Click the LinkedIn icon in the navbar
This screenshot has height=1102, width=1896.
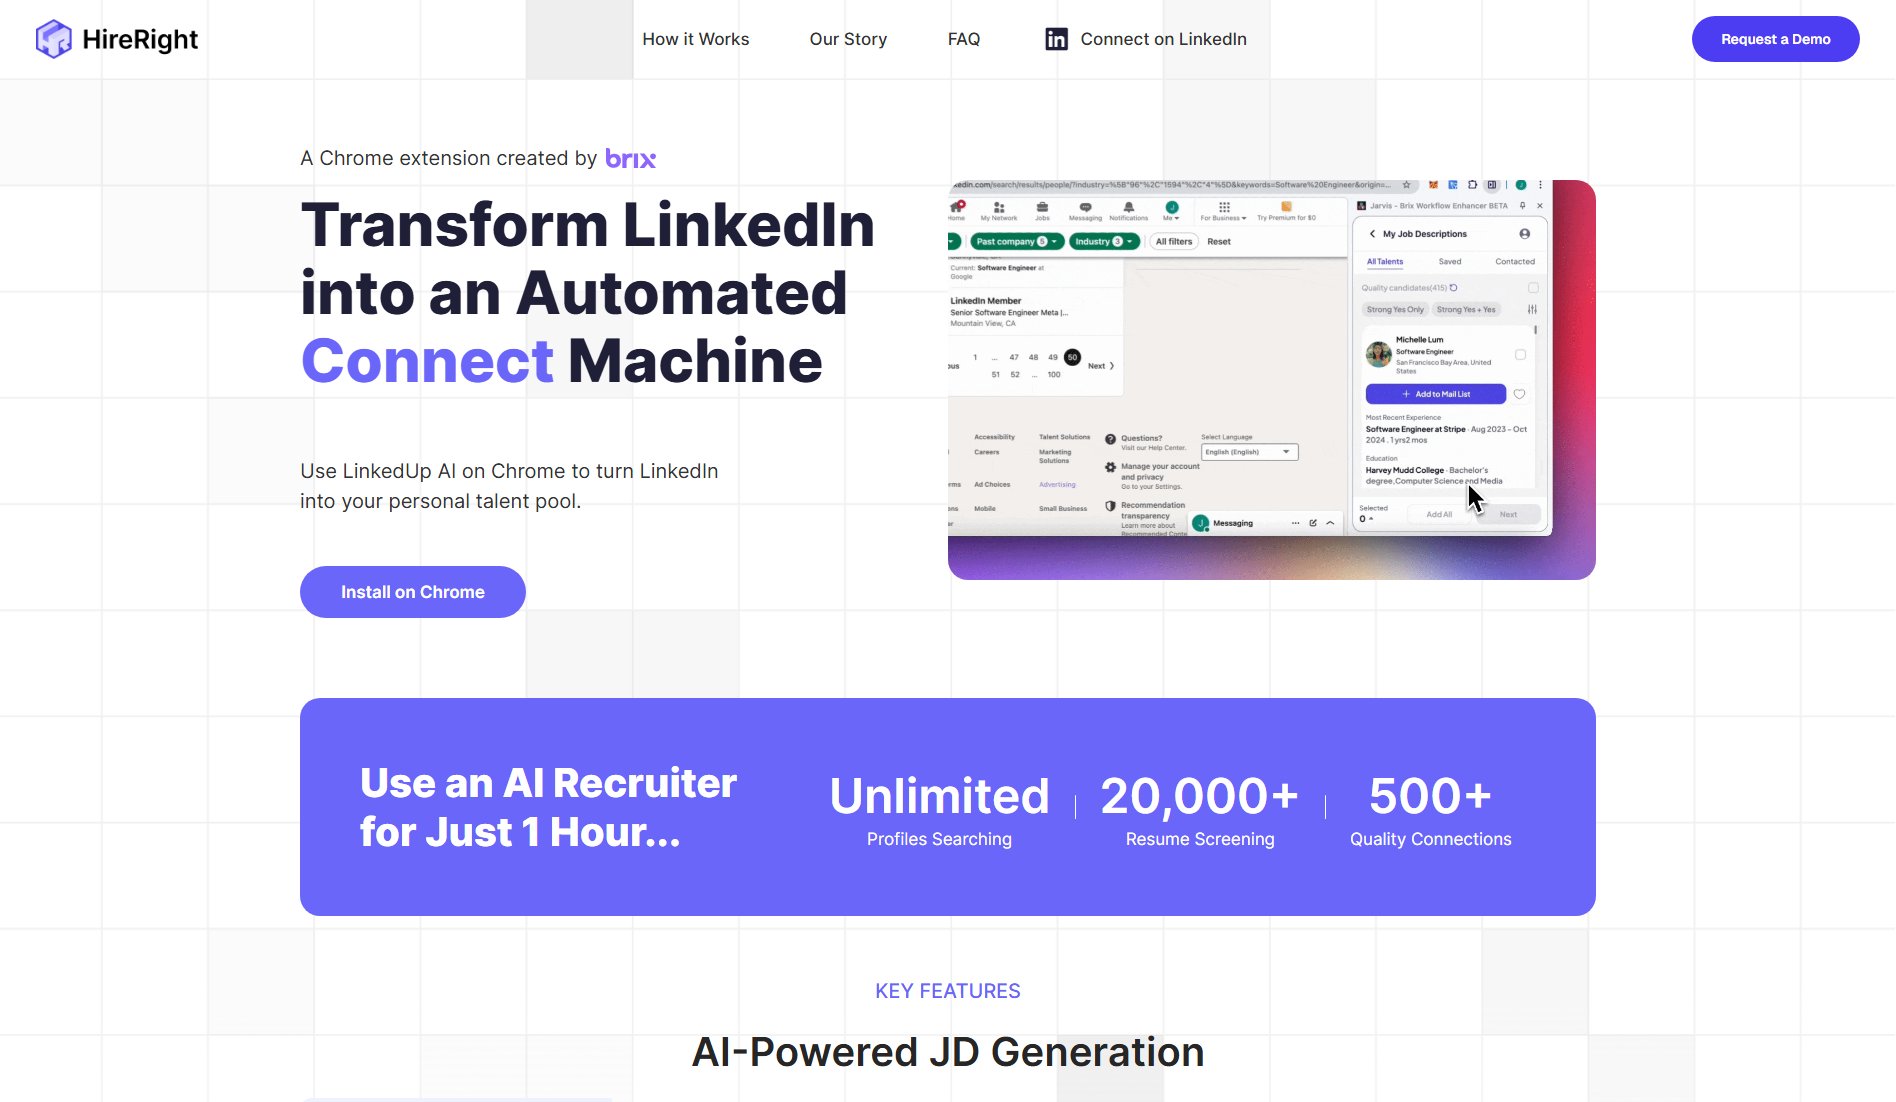pos(1056,39)
